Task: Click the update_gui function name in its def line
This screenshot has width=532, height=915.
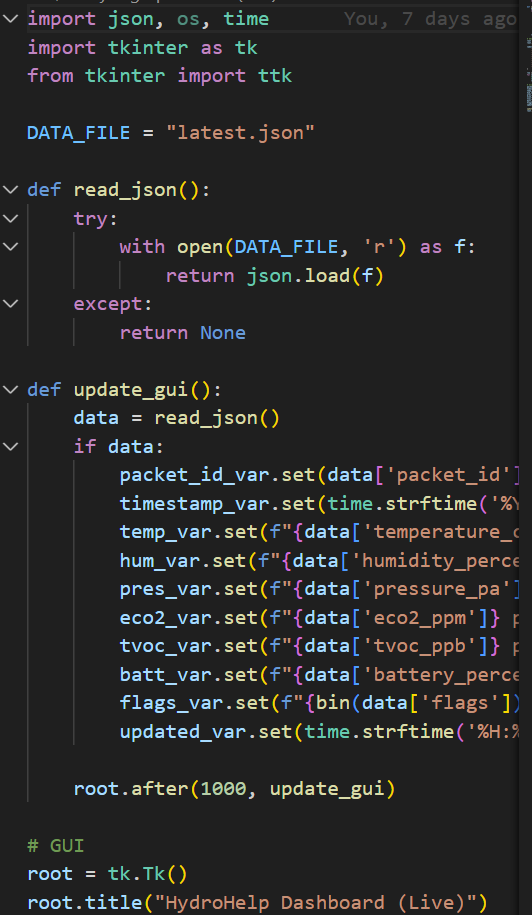Action: point(131,390)
